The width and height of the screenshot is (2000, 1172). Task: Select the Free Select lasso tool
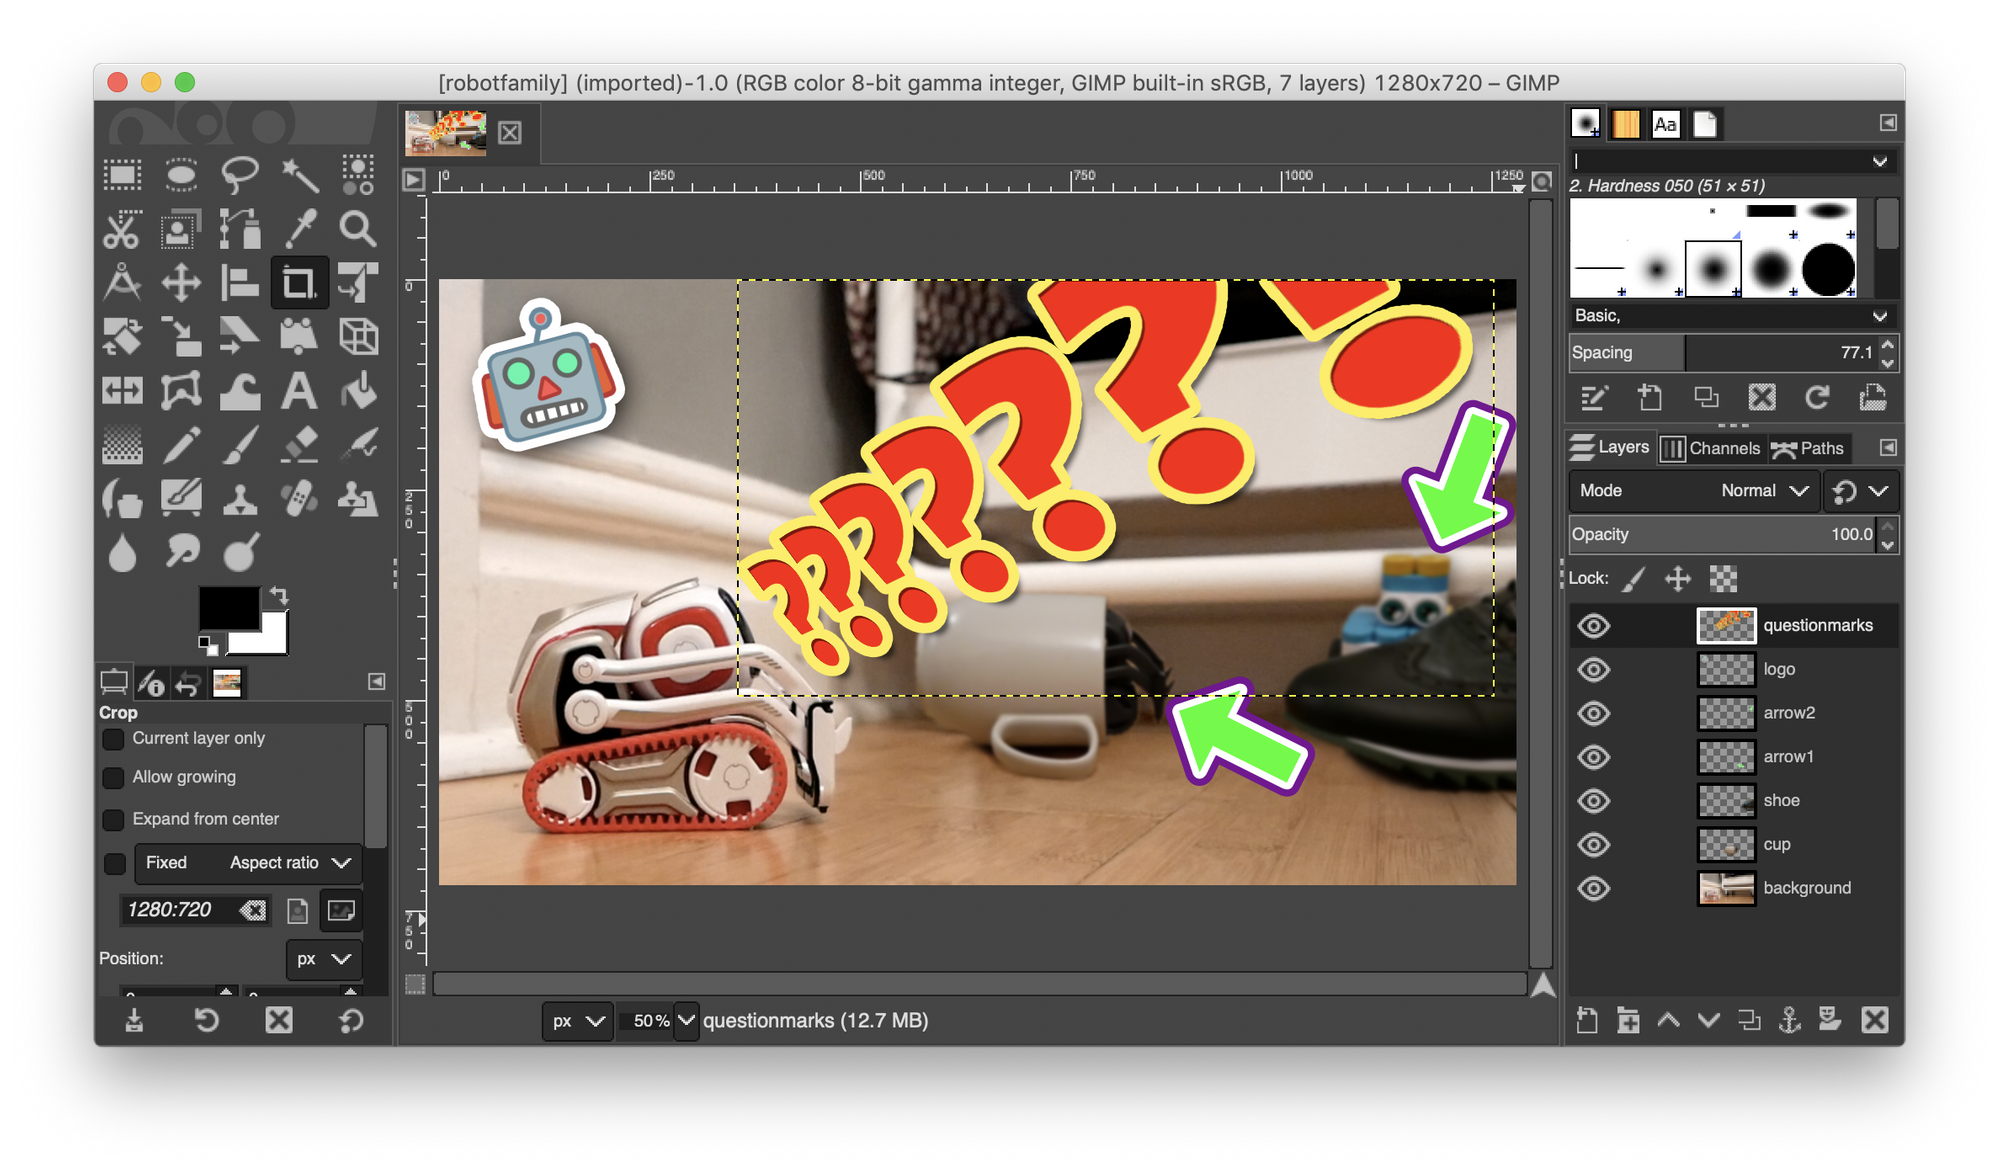click(x=240, y=176)
